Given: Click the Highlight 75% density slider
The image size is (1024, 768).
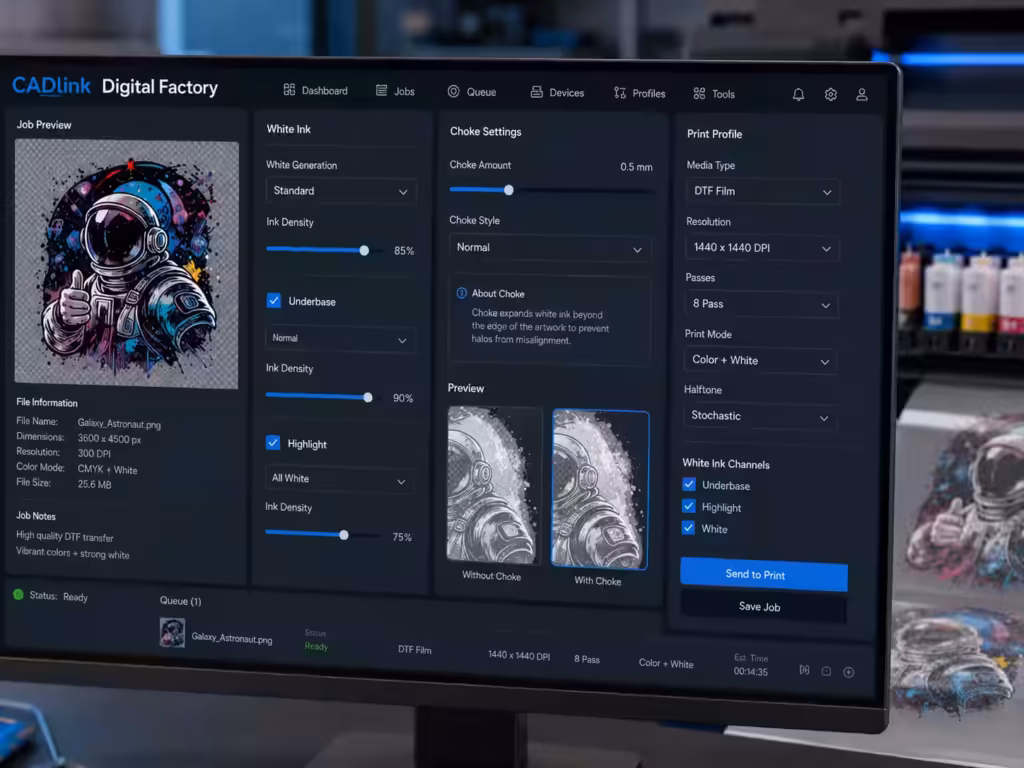Looking at the screenshot, I should [323, 534].
